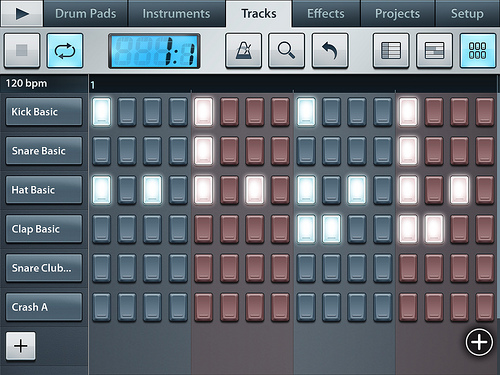This screenshot has height=375, width=500.
Task: Click the magnifier zoom icon
Action: 287,51
